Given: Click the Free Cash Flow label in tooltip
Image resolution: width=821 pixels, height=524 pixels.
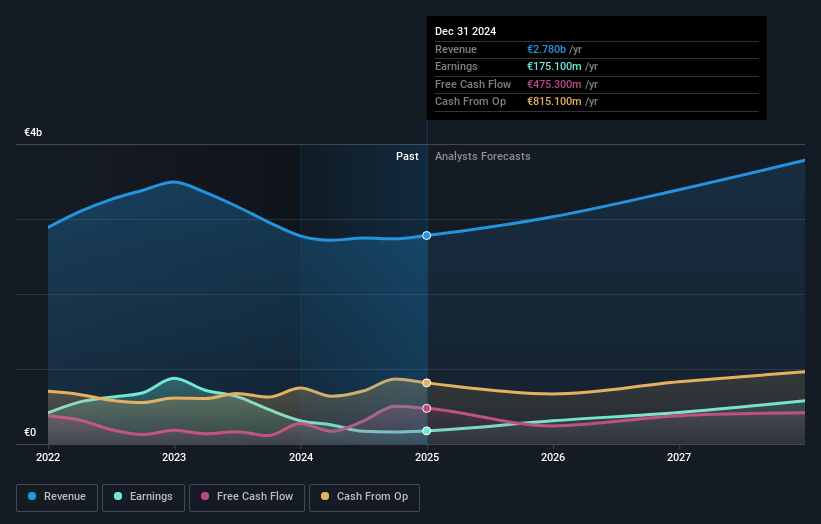Looking at the screenshot, I should (473, 84).
